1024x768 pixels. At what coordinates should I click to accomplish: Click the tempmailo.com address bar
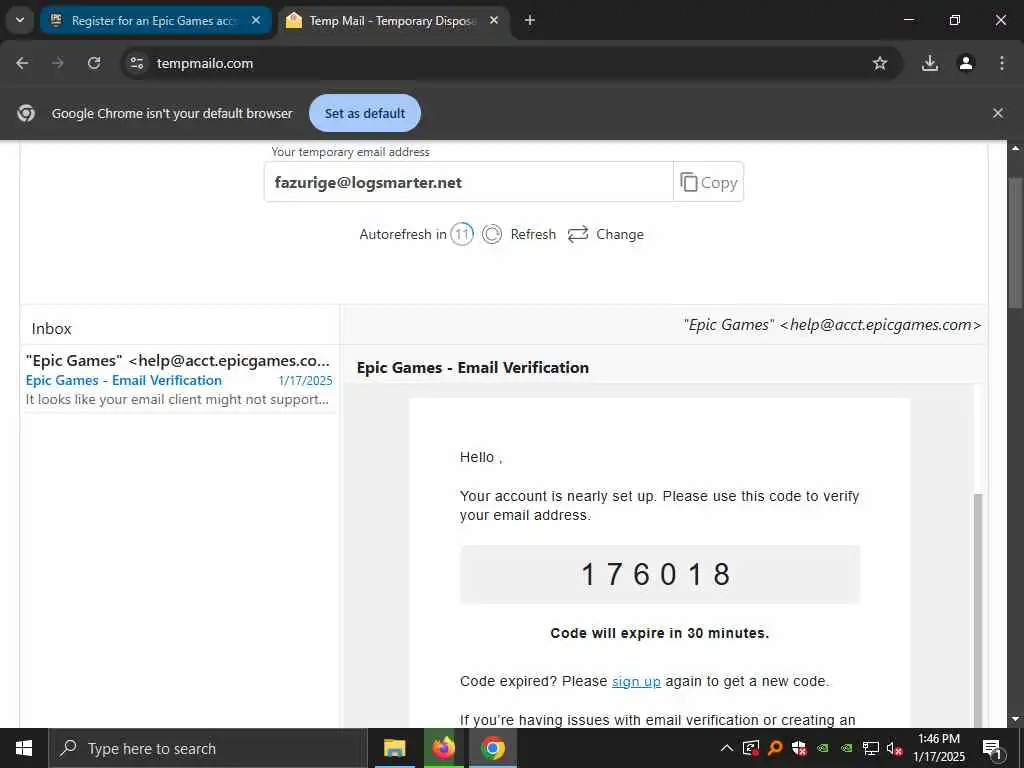click(x=496, y=63)
